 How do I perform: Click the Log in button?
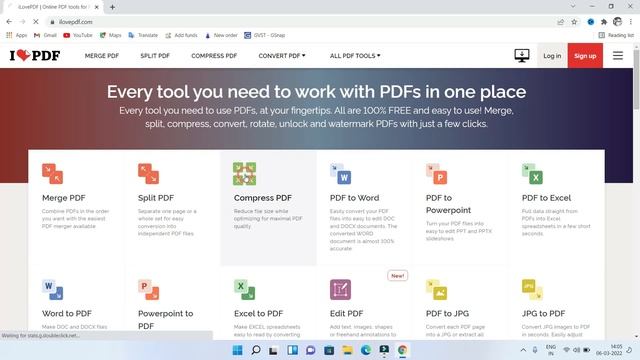point(552,56)
